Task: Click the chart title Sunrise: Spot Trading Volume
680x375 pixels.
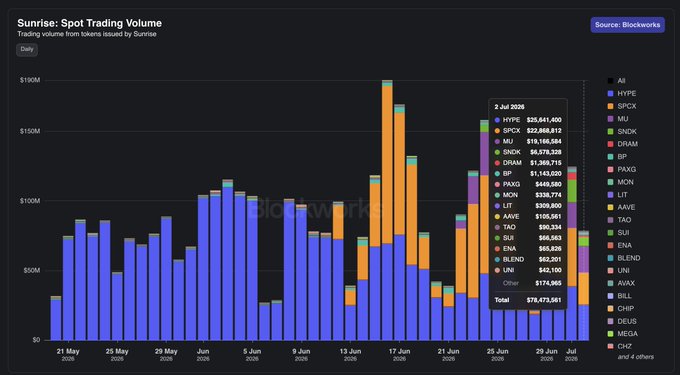Action: coord(89,23)
